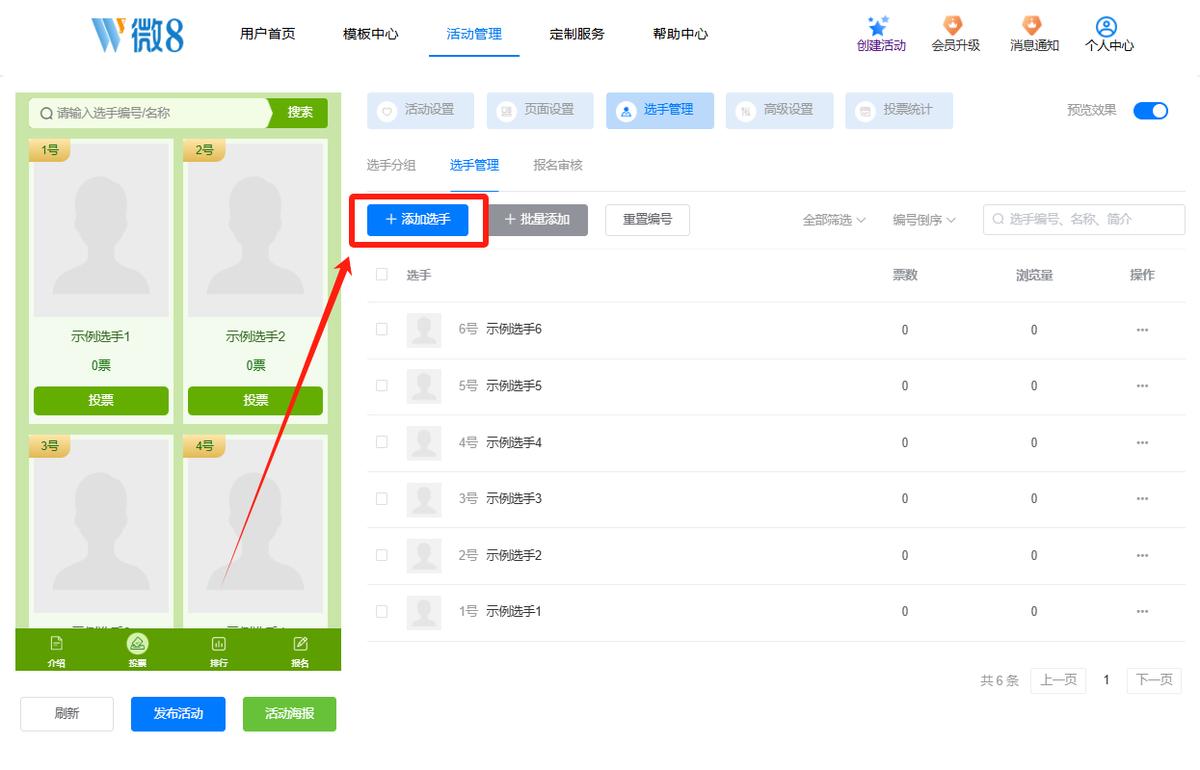Open 活动设置 section

(421, 111)
